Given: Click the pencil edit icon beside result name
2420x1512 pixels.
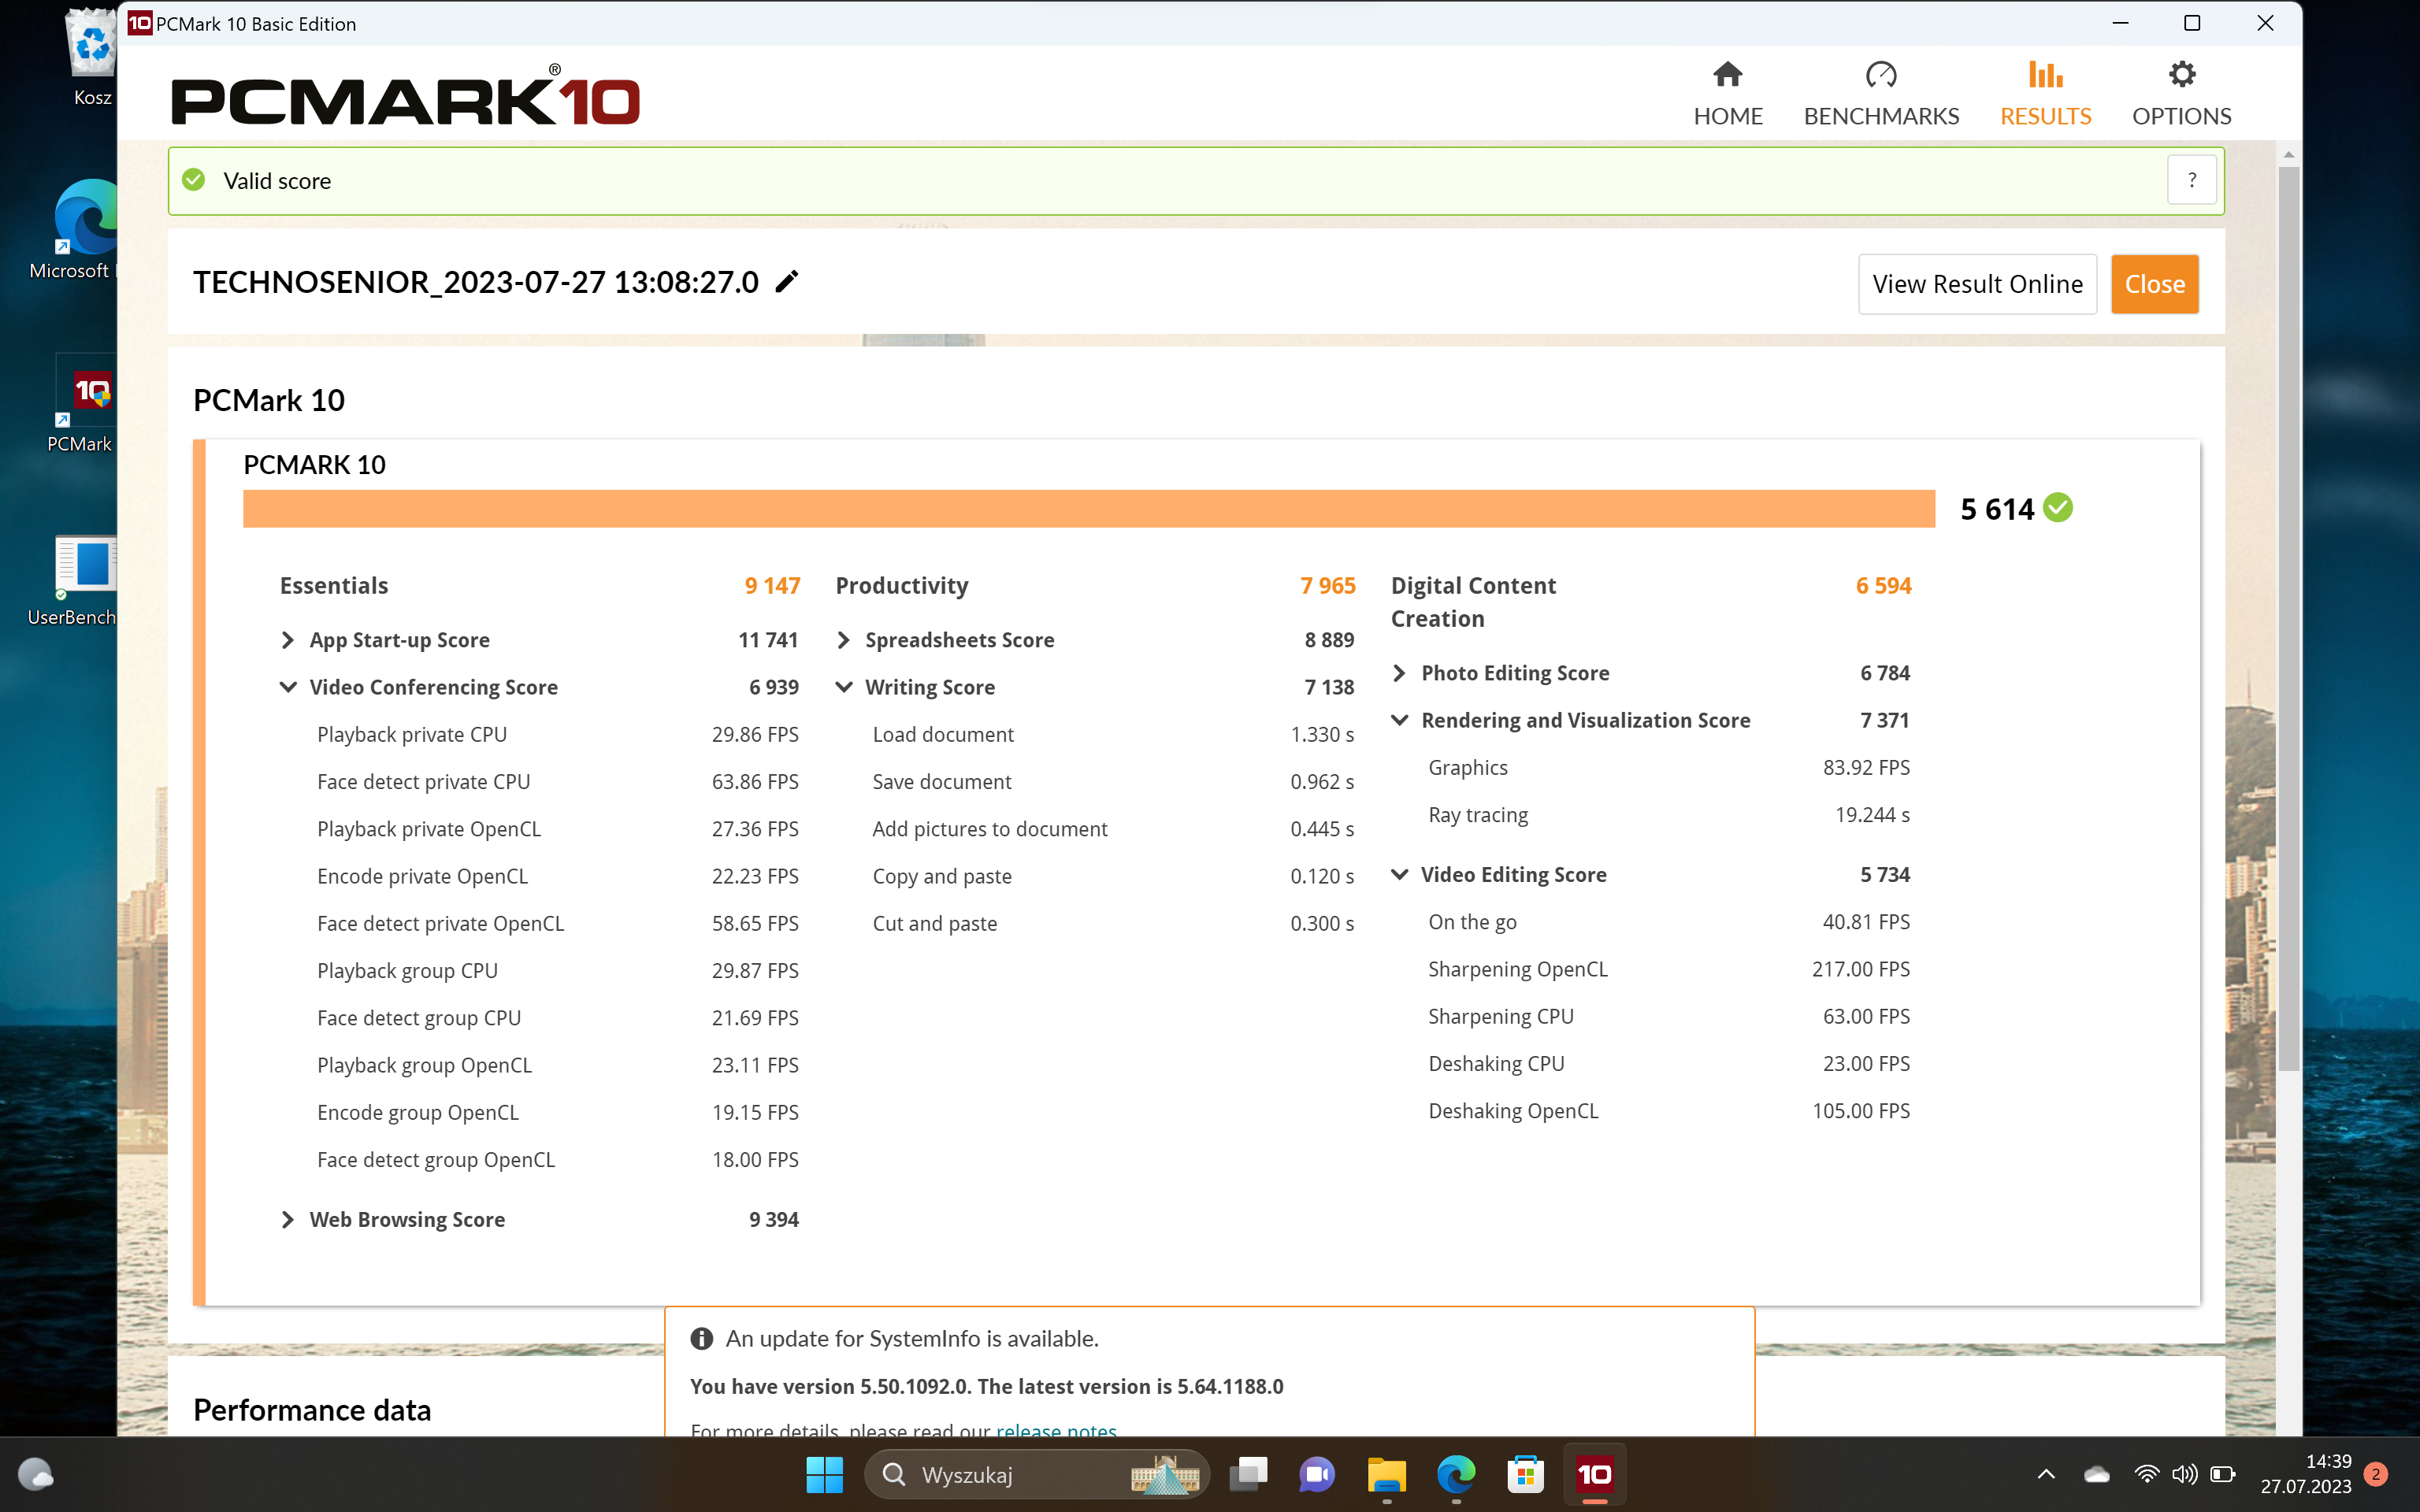Looking at the screenshot, I should coord(787,282).
